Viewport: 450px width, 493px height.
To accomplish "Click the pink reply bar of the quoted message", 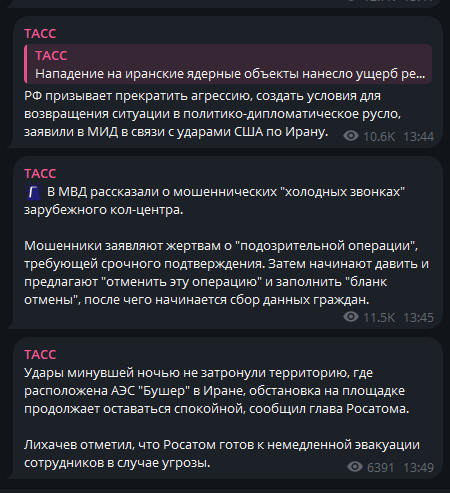I will [x=26, y=64].
